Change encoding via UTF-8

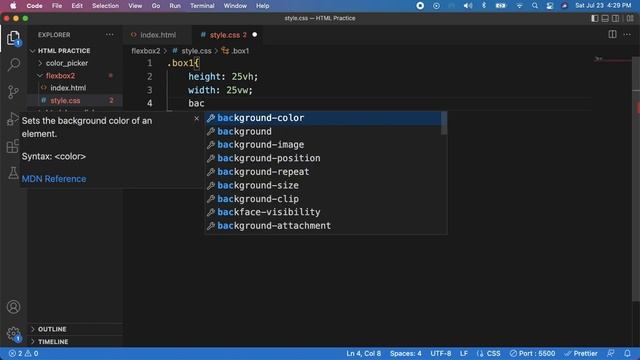coord(440,353)
